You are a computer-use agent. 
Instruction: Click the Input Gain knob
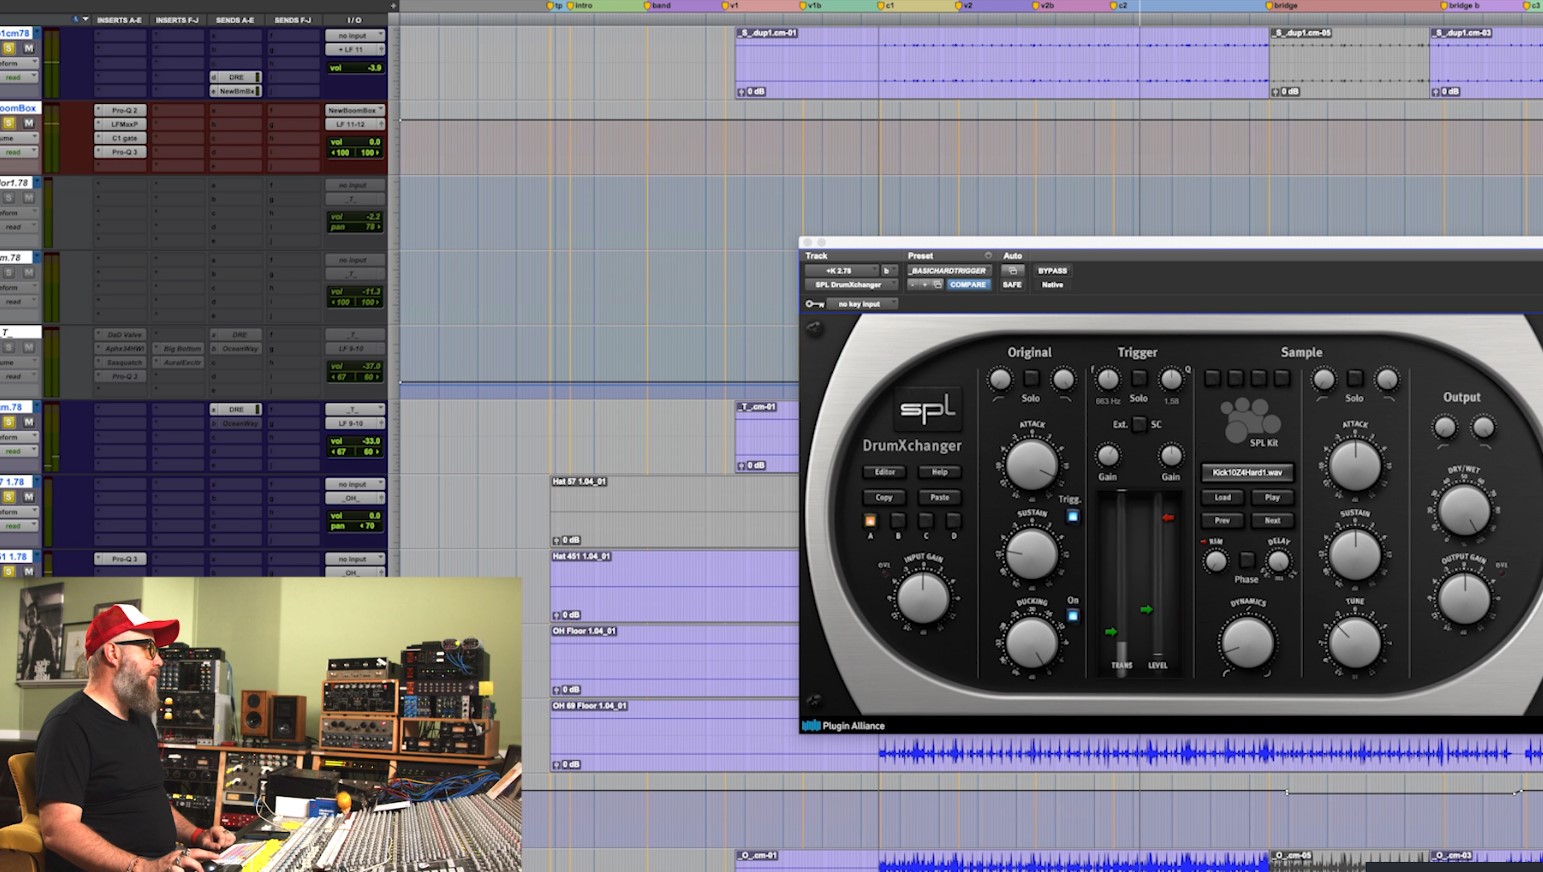[x=923, y=598]
